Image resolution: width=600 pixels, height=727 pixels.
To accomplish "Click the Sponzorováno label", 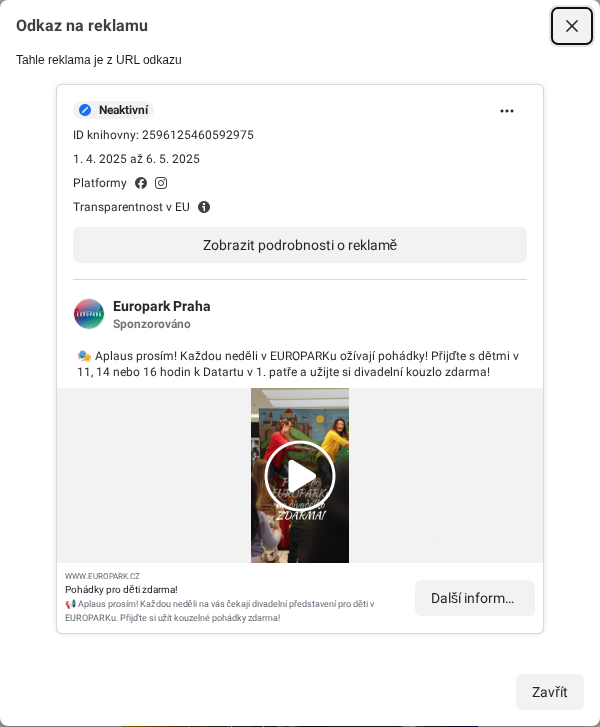I will tap(152, 324).
